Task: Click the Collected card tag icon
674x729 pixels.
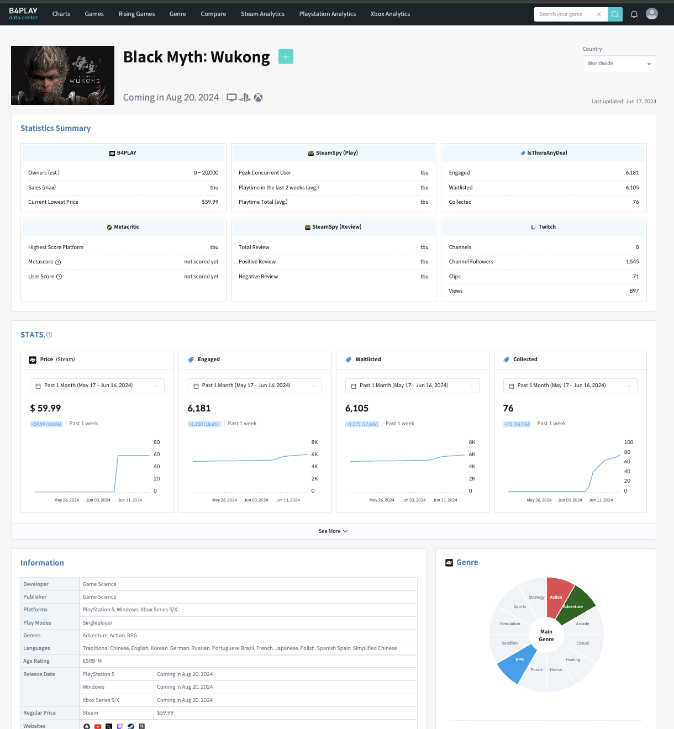Action: (x=507, y=360)
